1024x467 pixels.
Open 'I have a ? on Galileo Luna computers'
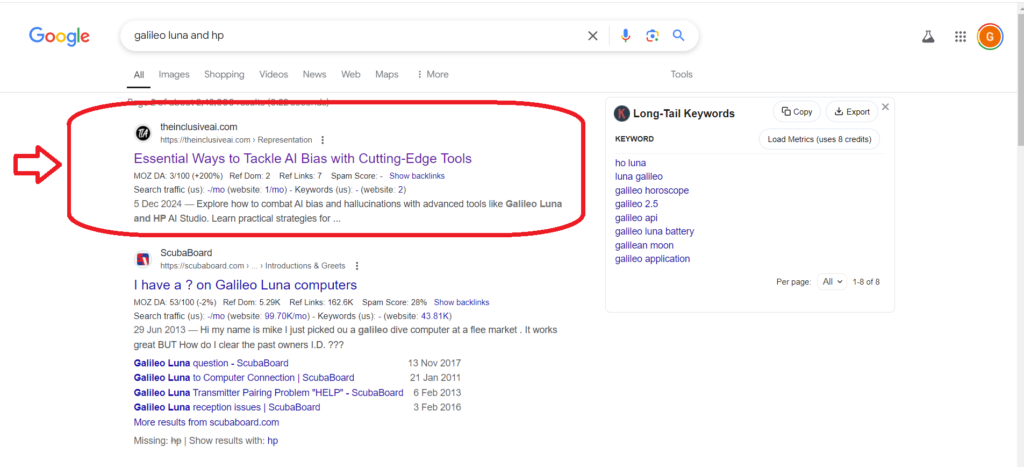245,285
